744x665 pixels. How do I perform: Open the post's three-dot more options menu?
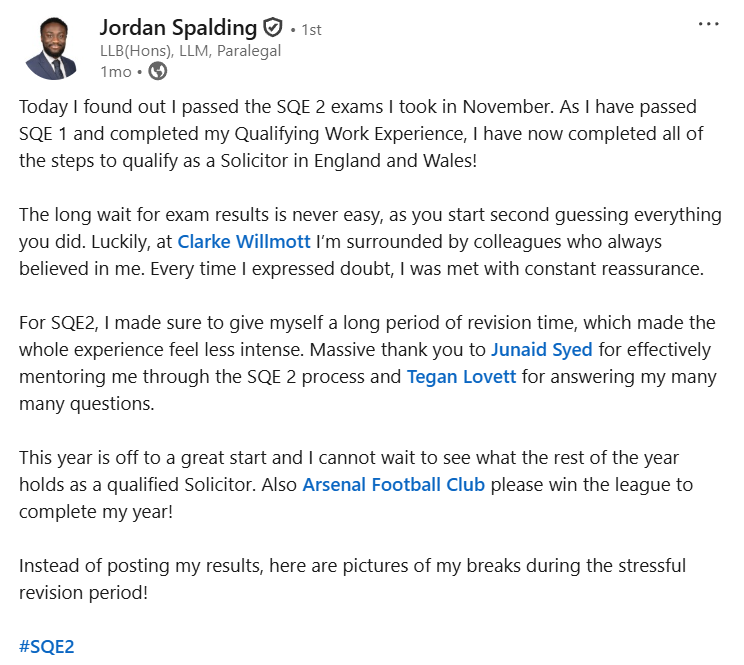point(708,24)
